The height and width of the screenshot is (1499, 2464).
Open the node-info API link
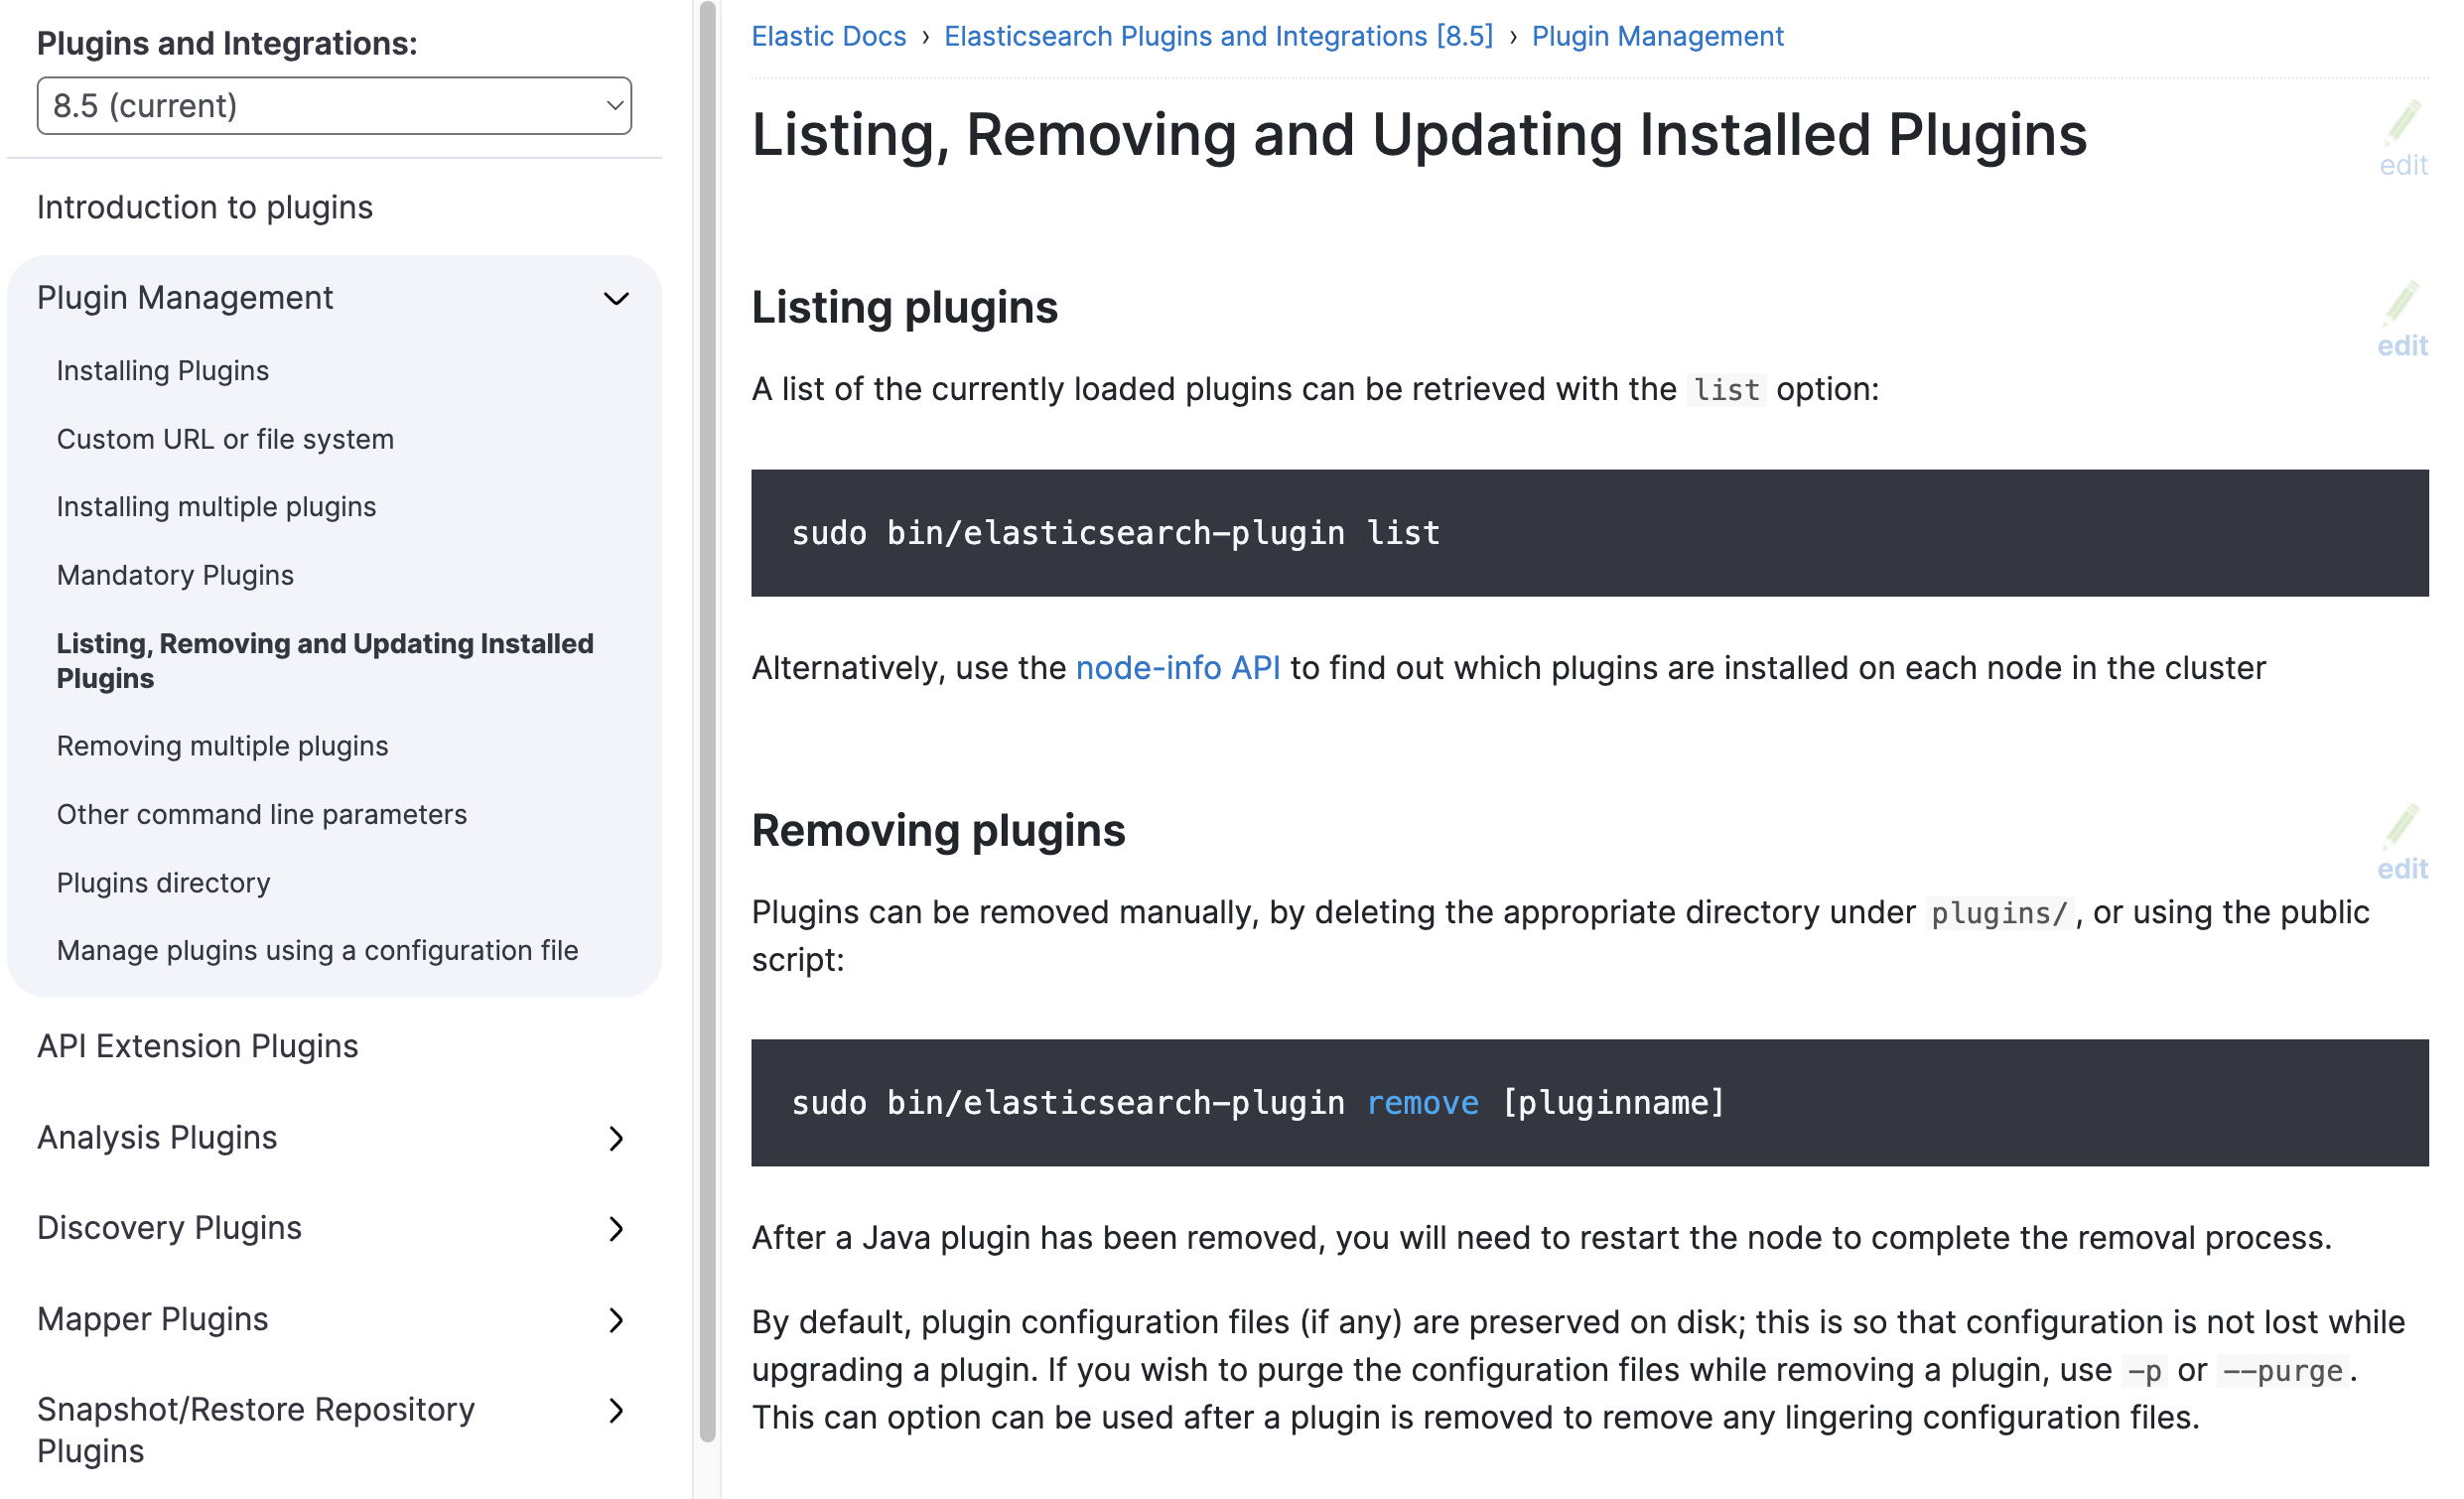tap(1177, 668)
